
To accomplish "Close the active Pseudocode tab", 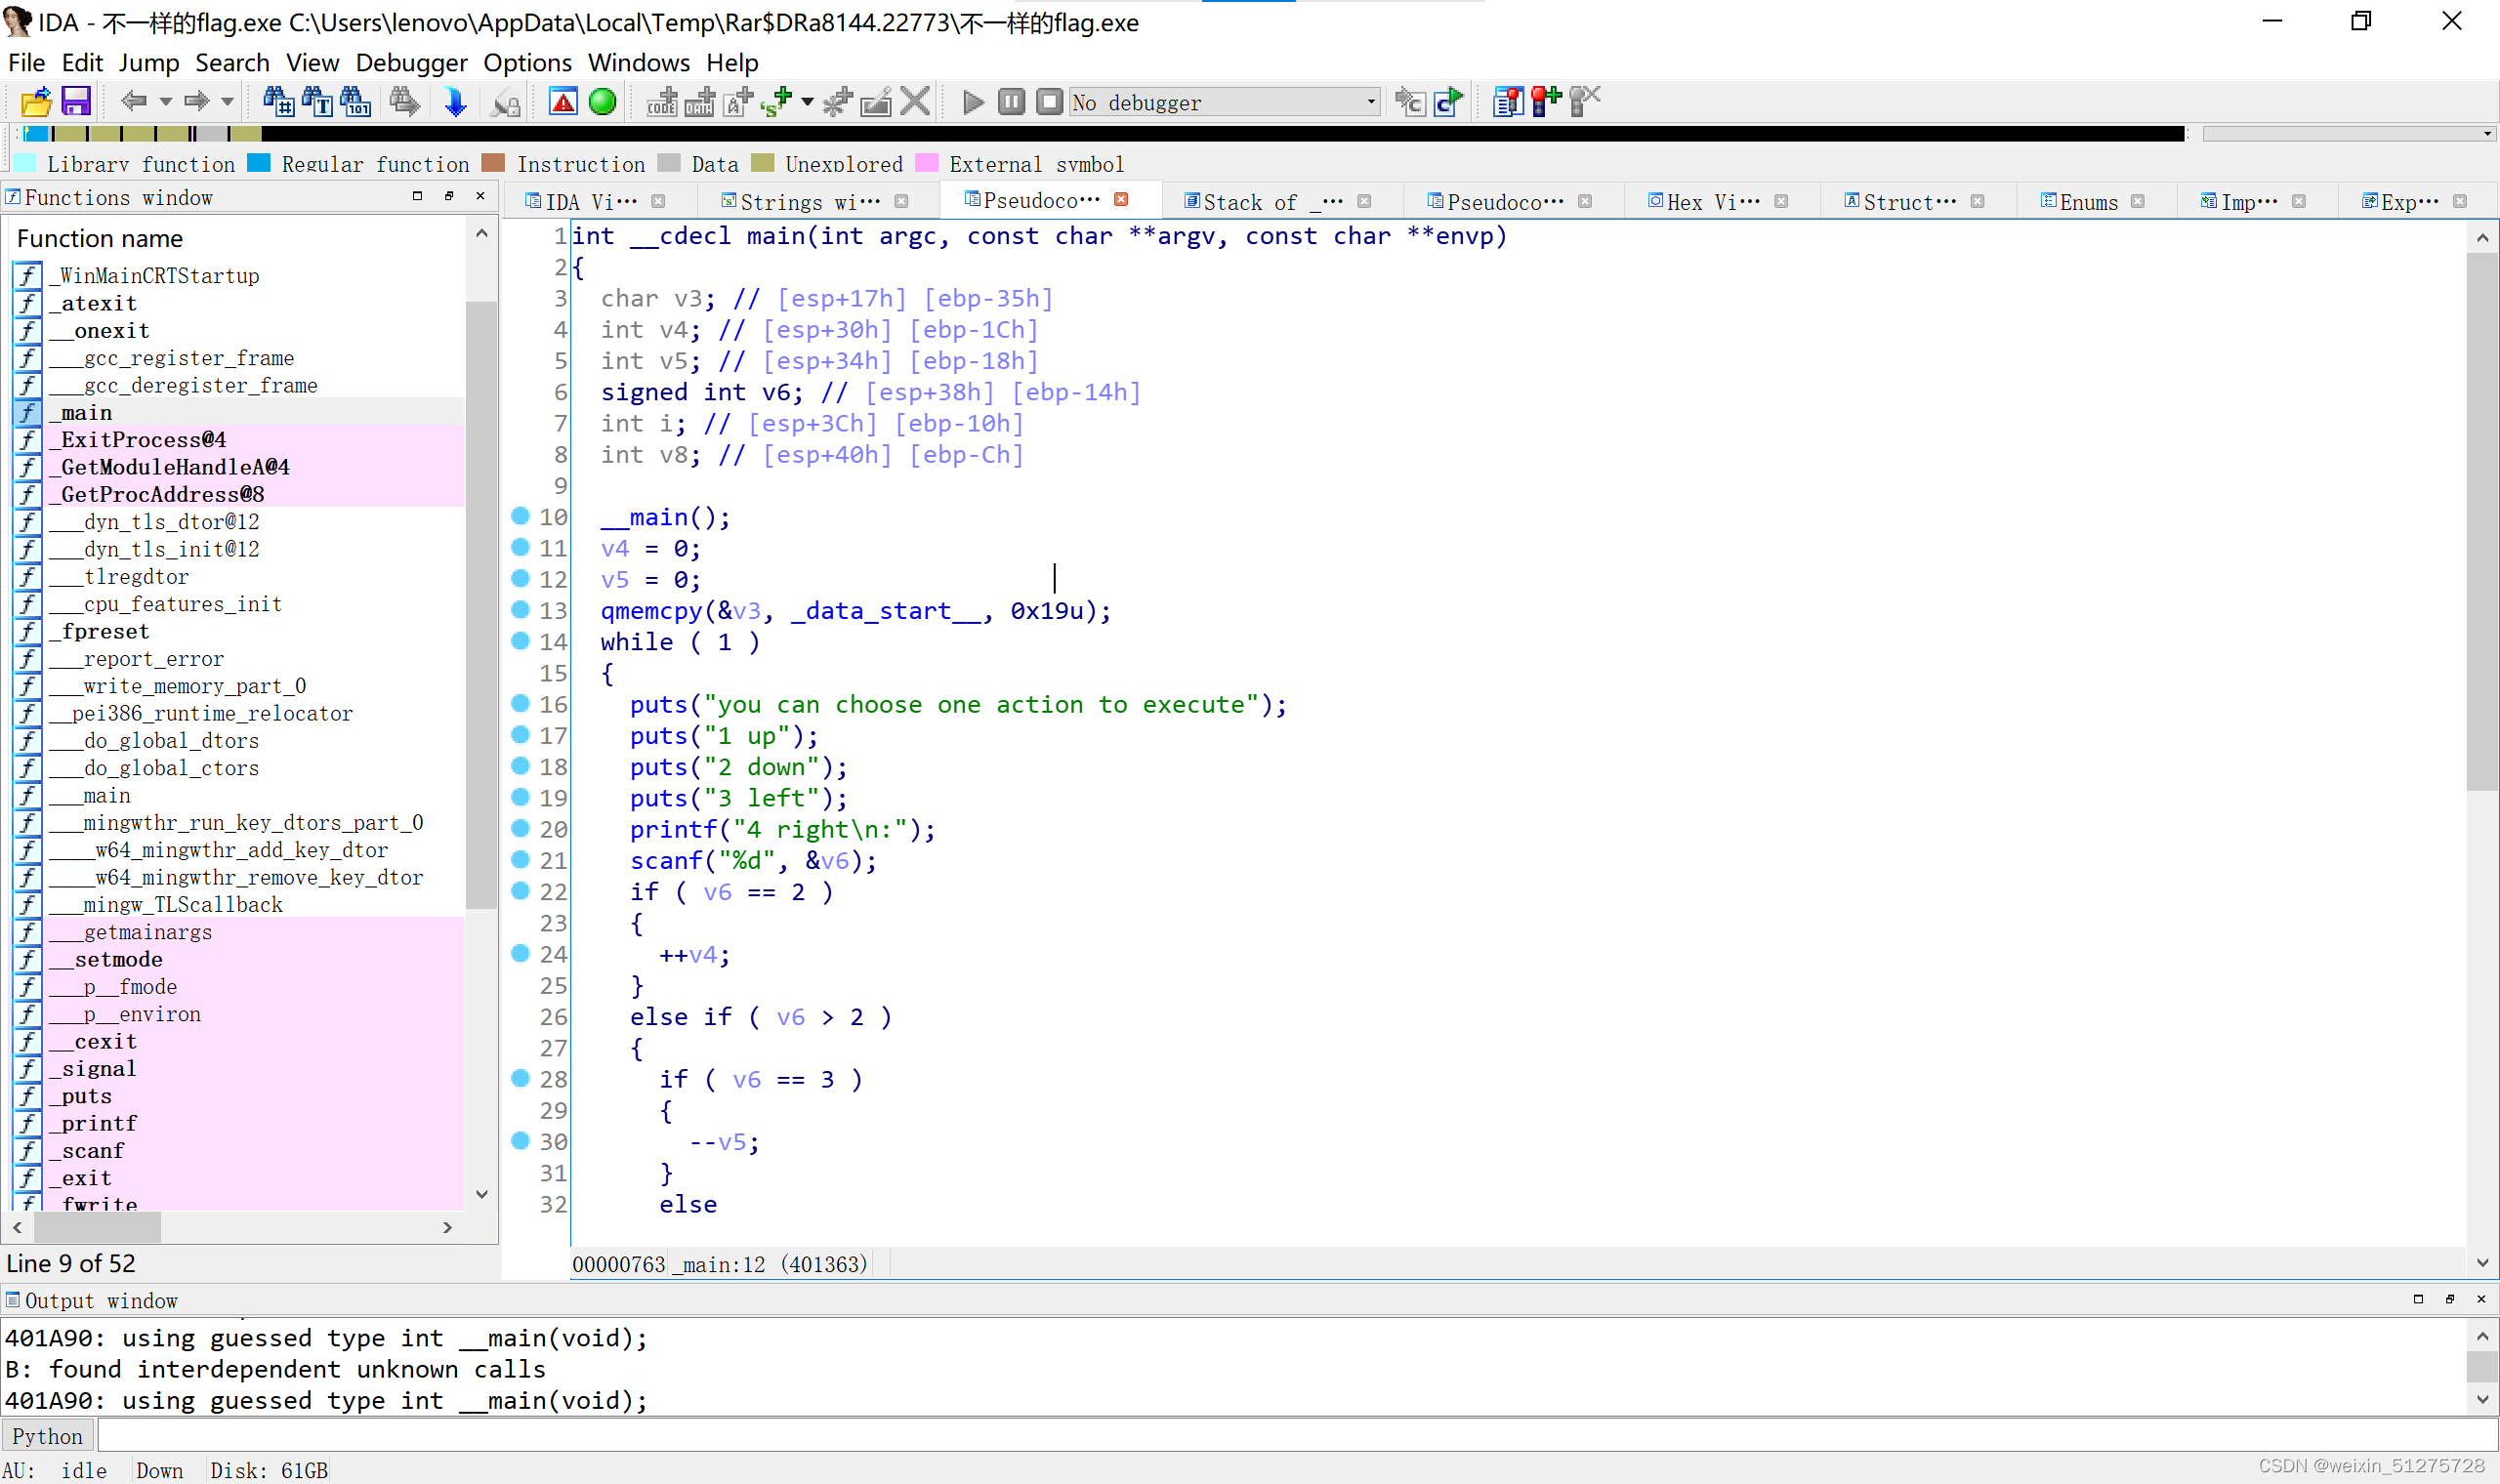I will (1121, 199).
